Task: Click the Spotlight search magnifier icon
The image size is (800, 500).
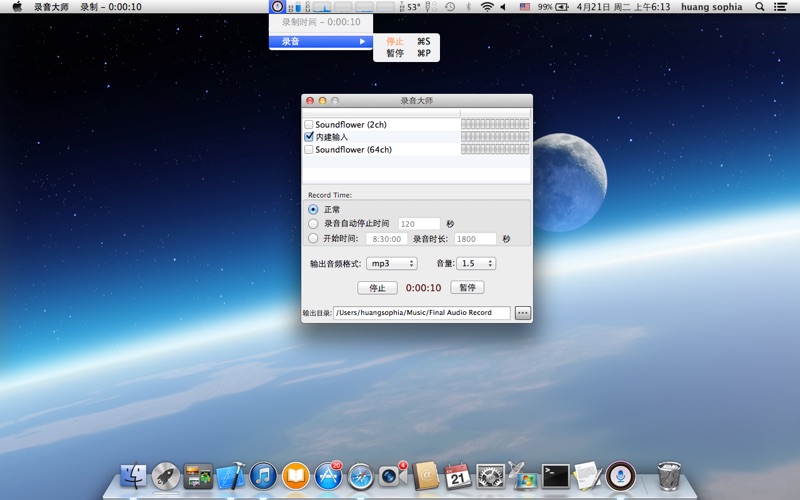Action: [760, 7]
